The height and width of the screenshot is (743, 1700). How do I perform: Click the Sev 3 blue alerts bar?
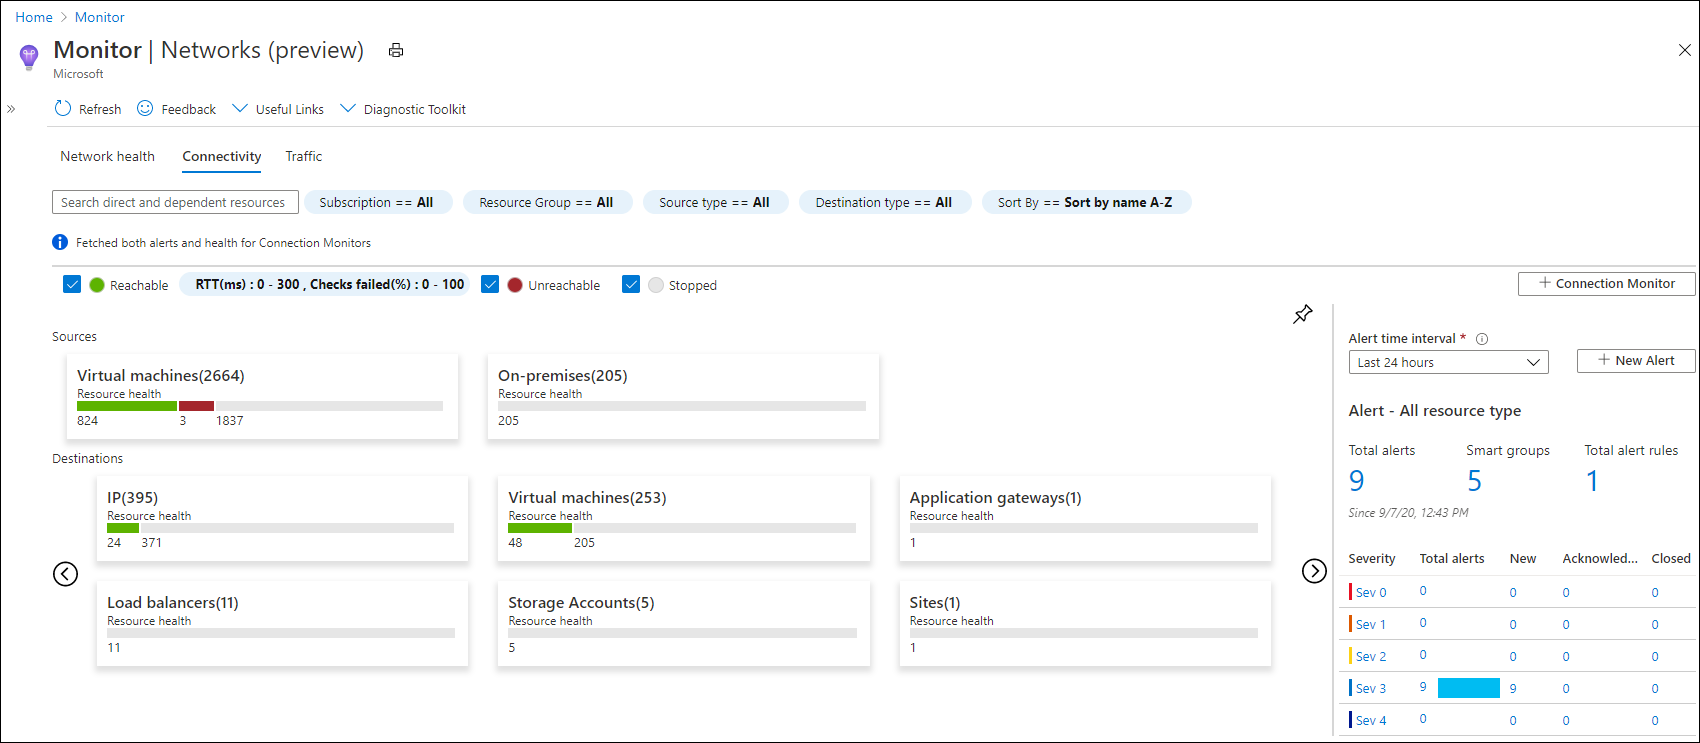click(1468, 688)
